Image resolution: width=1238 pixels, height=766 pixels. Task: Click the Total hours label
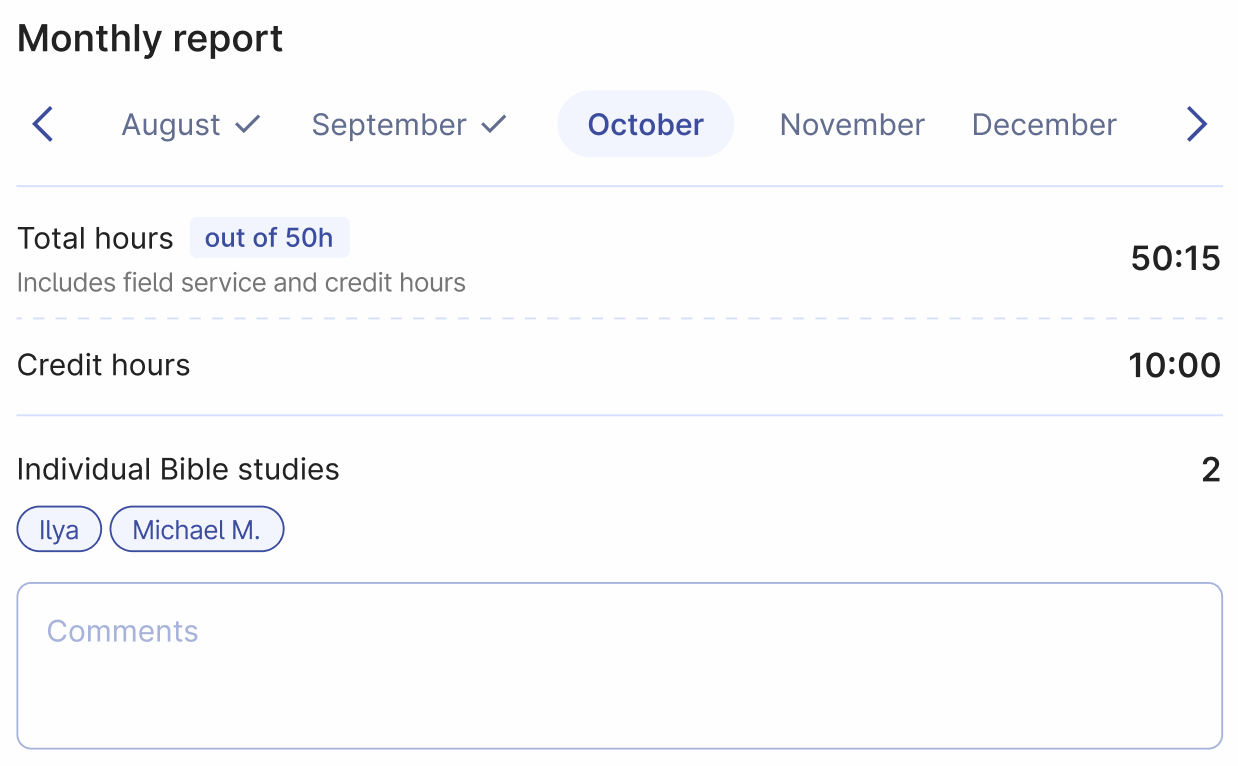(95, 238)
